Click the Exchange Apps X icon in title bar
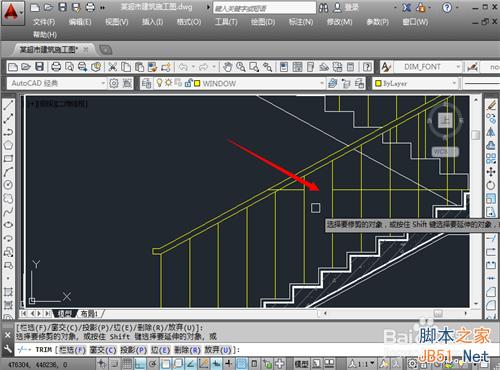This screenshot has height=370, width=500. pyautogui.click(x=407, y=7)
